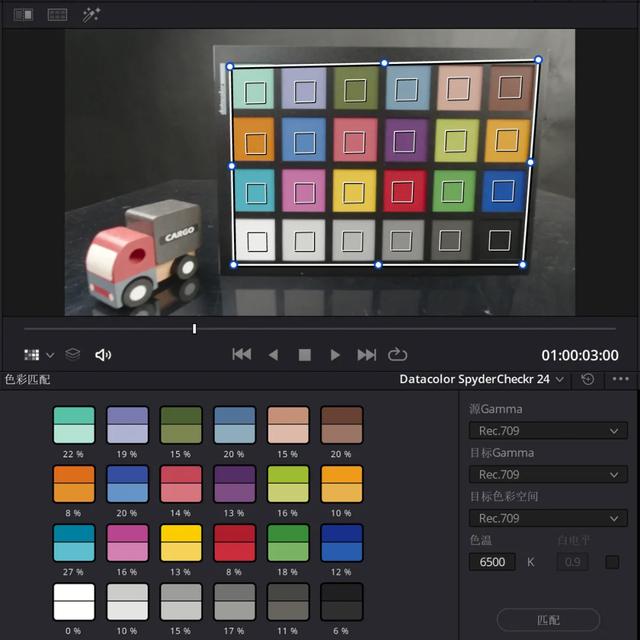Toggle the image wipe view icon
Image resolution: width=640 pixels, height=640 pixels.
(x=23, y=15)
